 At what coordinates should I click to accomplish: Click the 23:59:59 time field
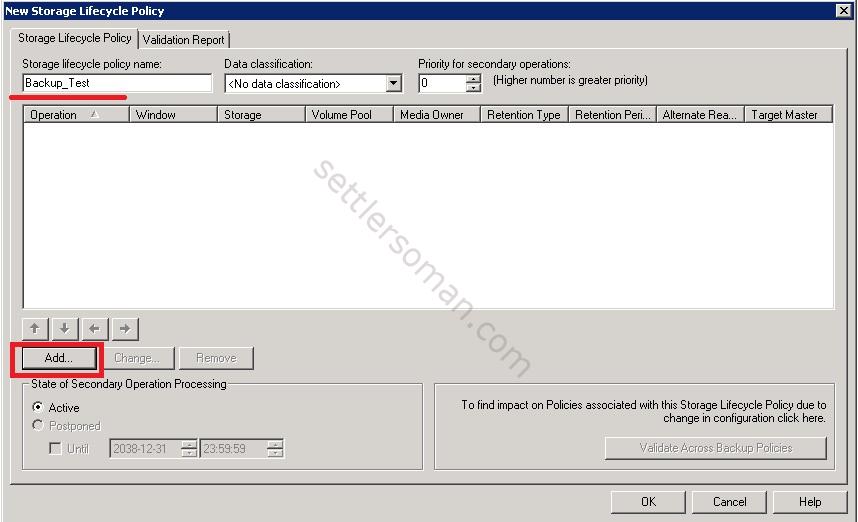(x=234, y=449)
